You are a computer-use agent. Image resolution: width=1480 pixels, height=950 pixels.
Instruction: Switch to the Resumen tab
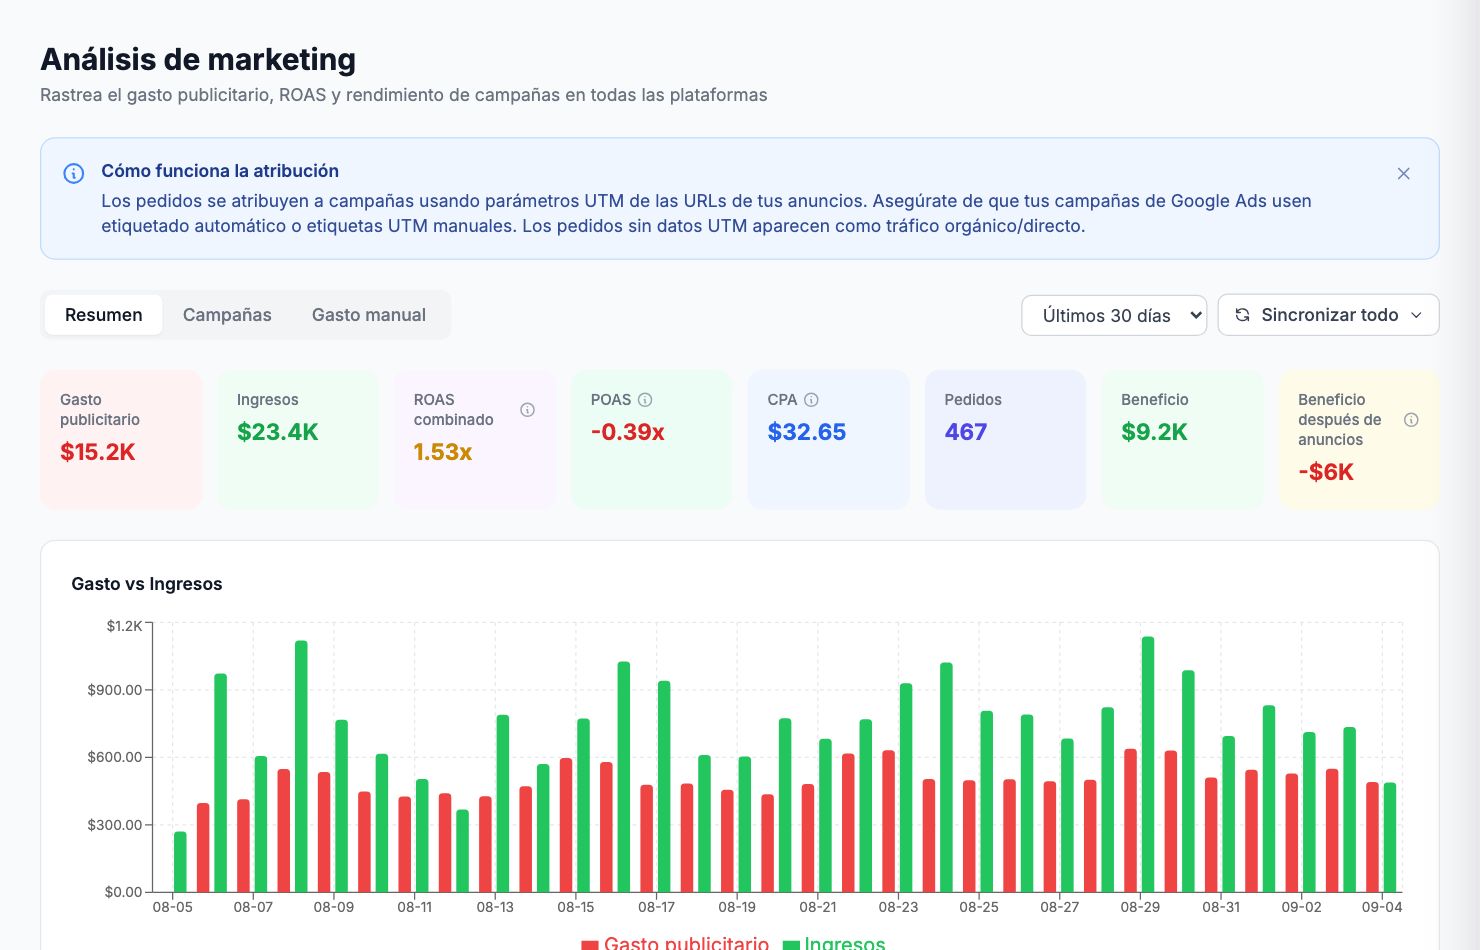[x=104, y=315]
